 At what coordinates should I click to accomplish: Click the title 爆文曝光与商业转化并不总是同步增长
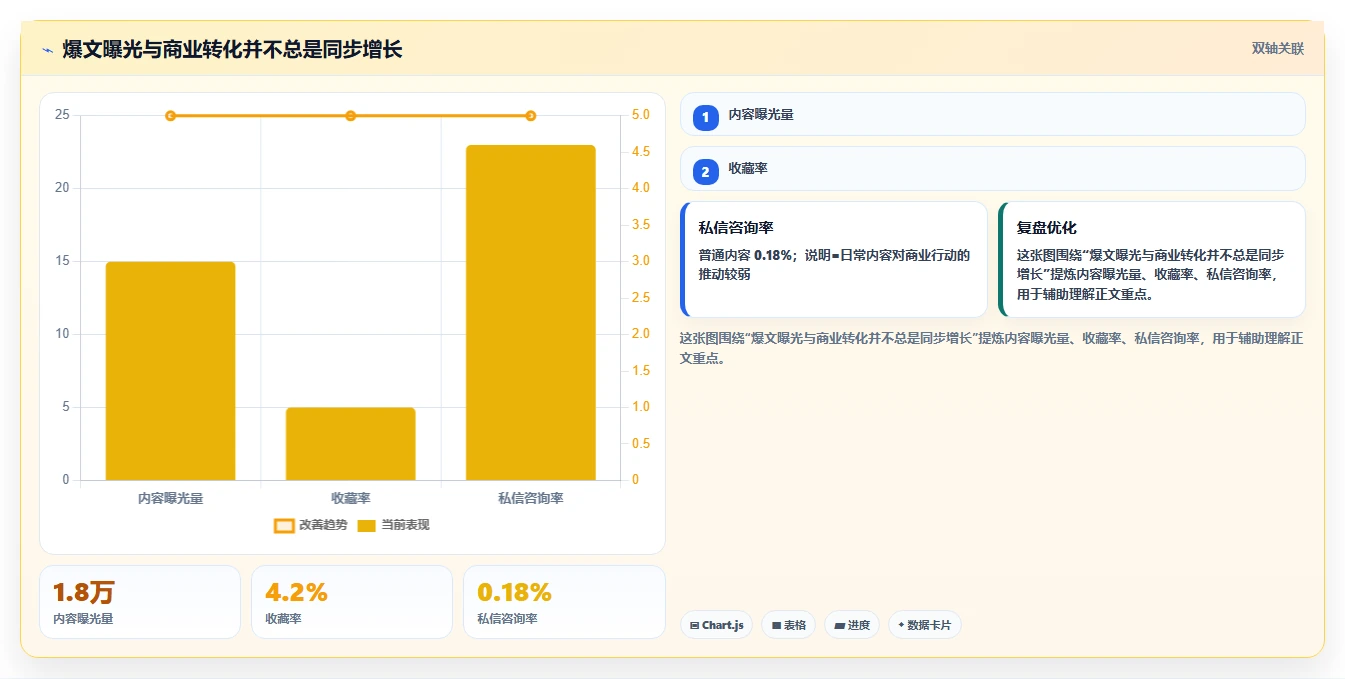(x=232, y=49)
